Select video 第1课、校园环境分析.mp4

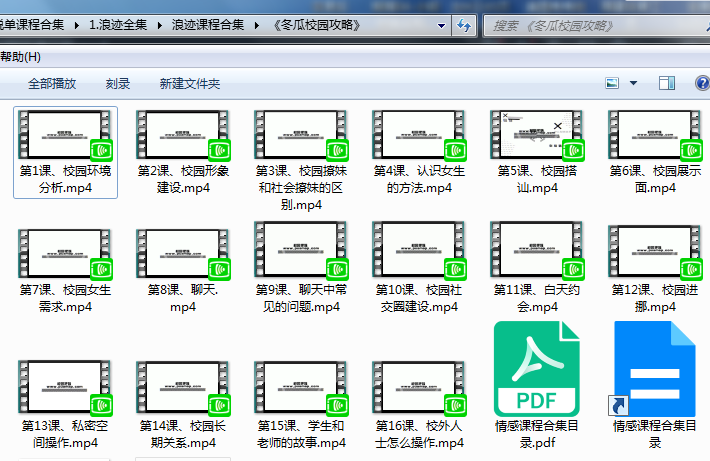(x=65, y=153)
